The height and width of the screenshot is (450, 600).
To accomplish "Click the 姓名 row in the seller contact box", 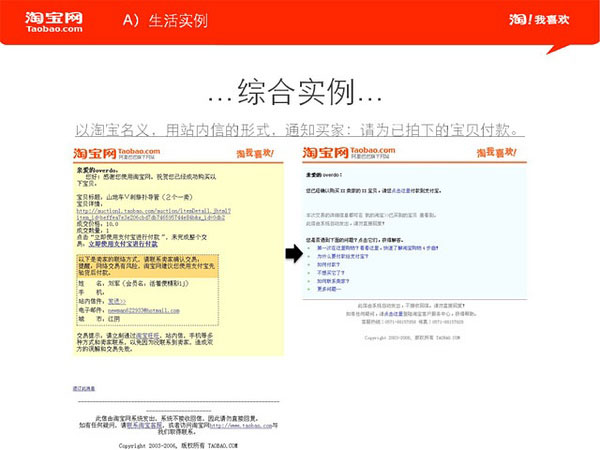I will (134, 284).
